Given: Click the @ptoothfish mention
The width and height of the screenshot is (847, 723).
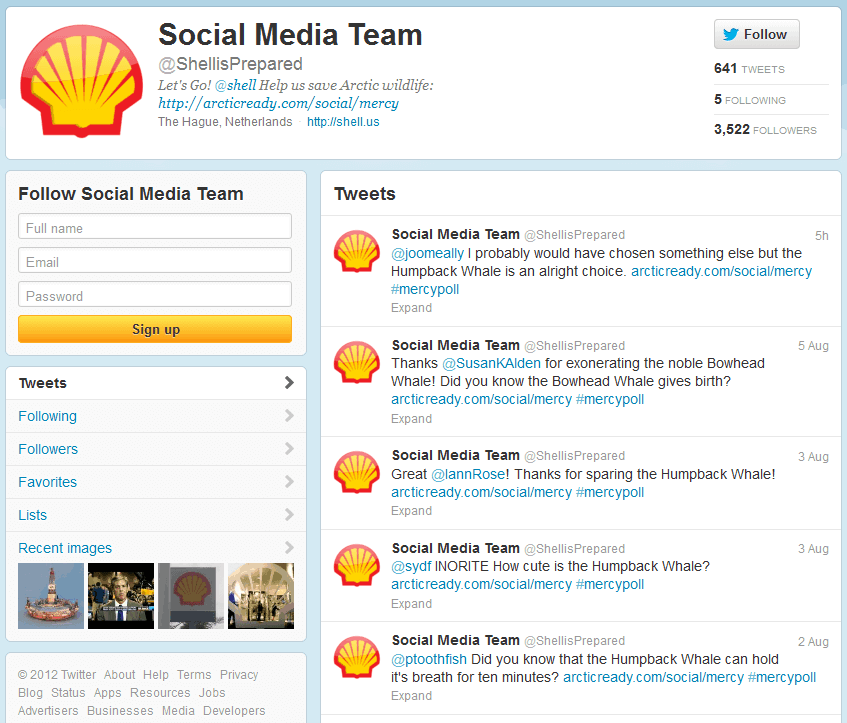Looking at the screenshot, I should [x=429, y=659].
